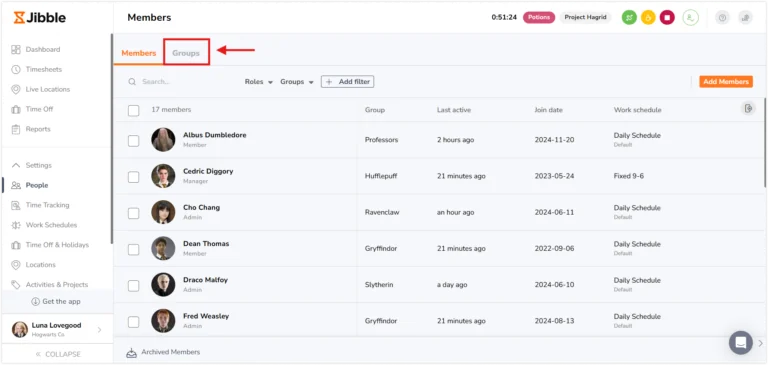The height and width of the screenshot is (365, 768).
Task: Select Draco Malfoy's checkbox
Action: [x=134, y=286]
